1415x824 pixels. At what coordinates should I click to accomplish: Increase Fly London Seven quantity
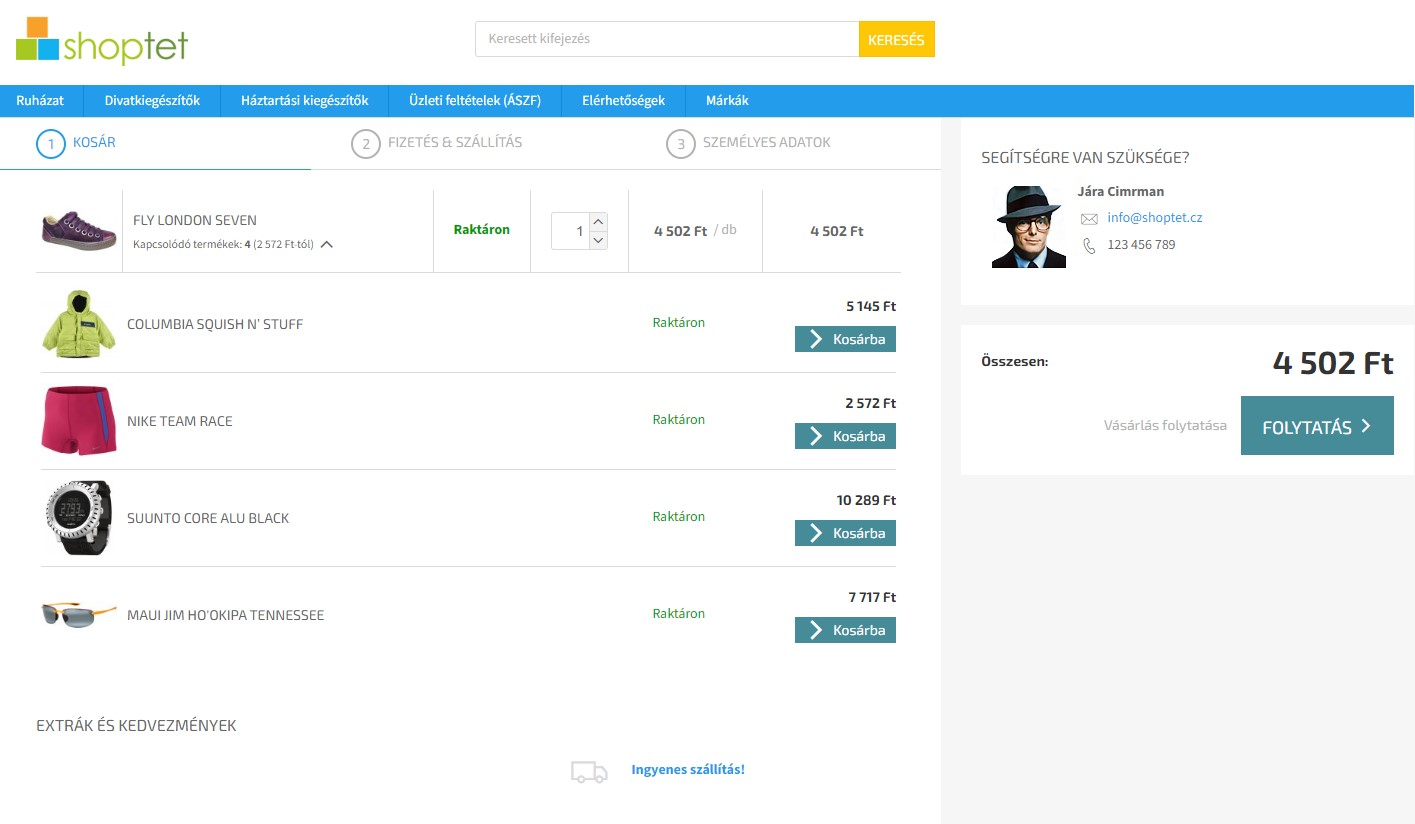598,222
